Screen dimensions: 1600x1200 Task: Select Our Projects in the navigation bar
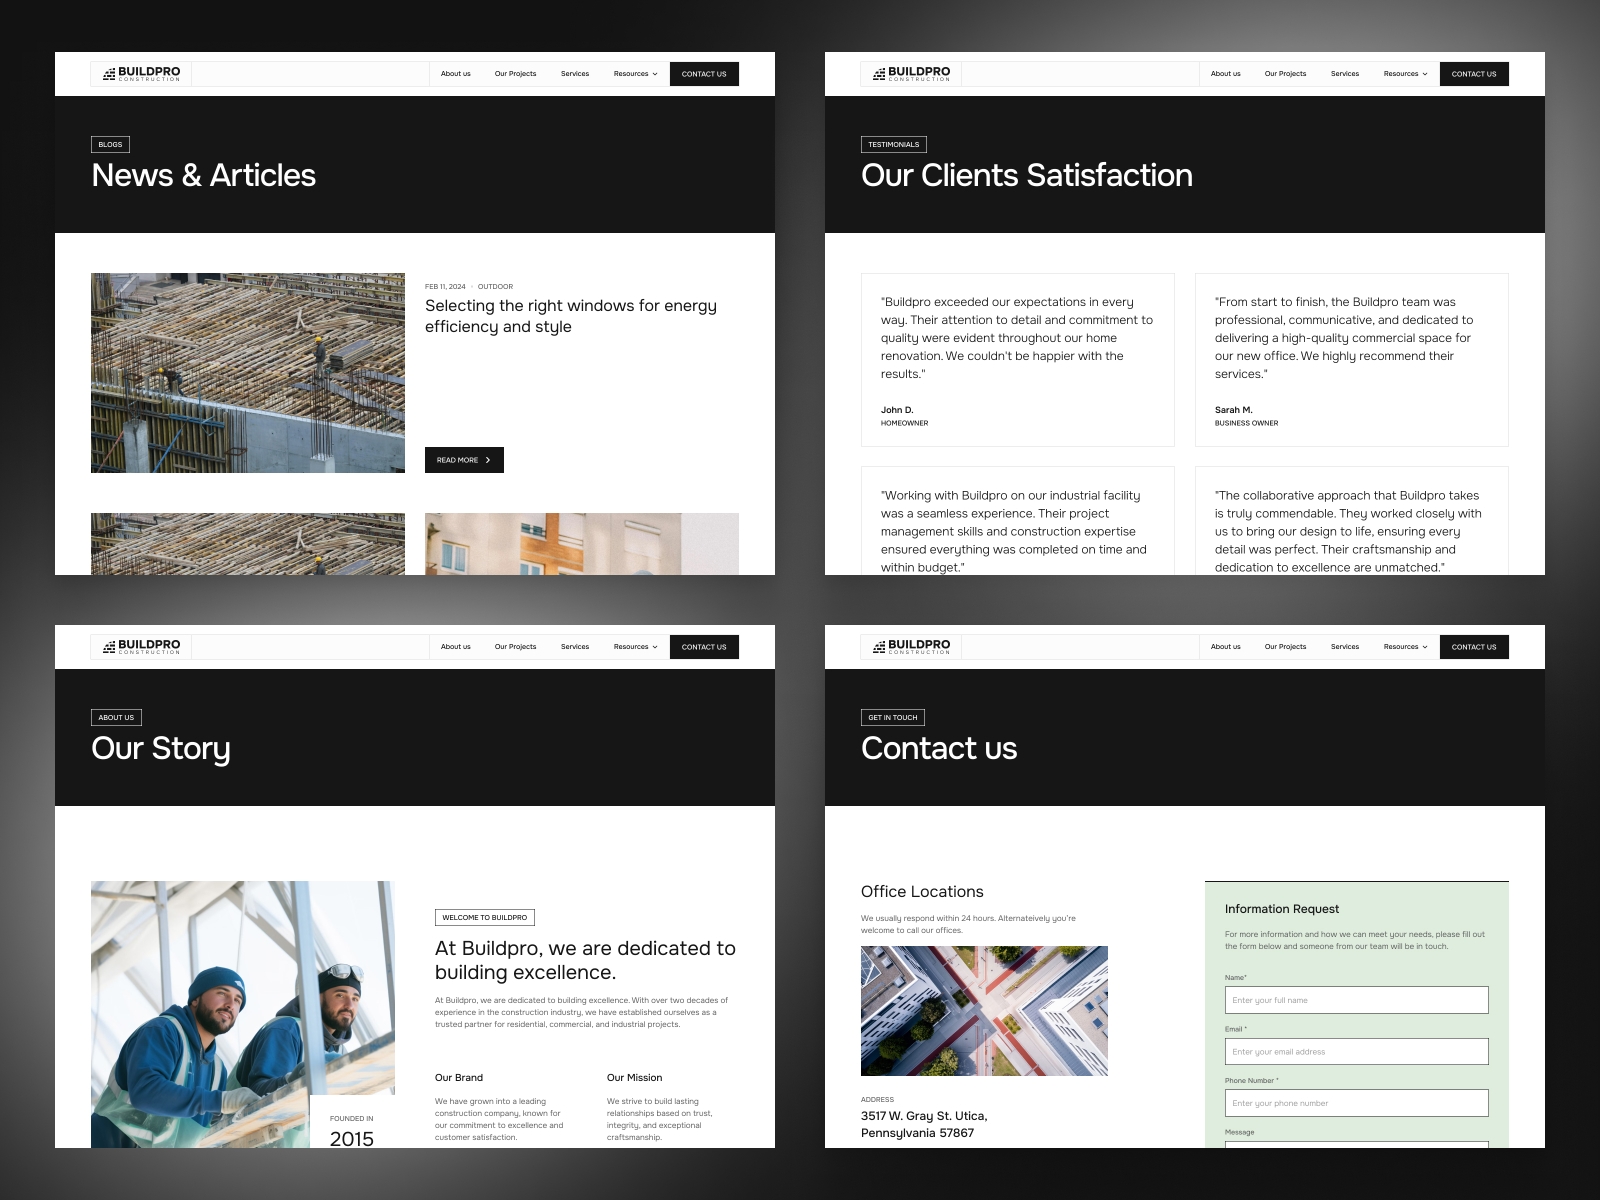pyautogui.click(x=515, y=73)
